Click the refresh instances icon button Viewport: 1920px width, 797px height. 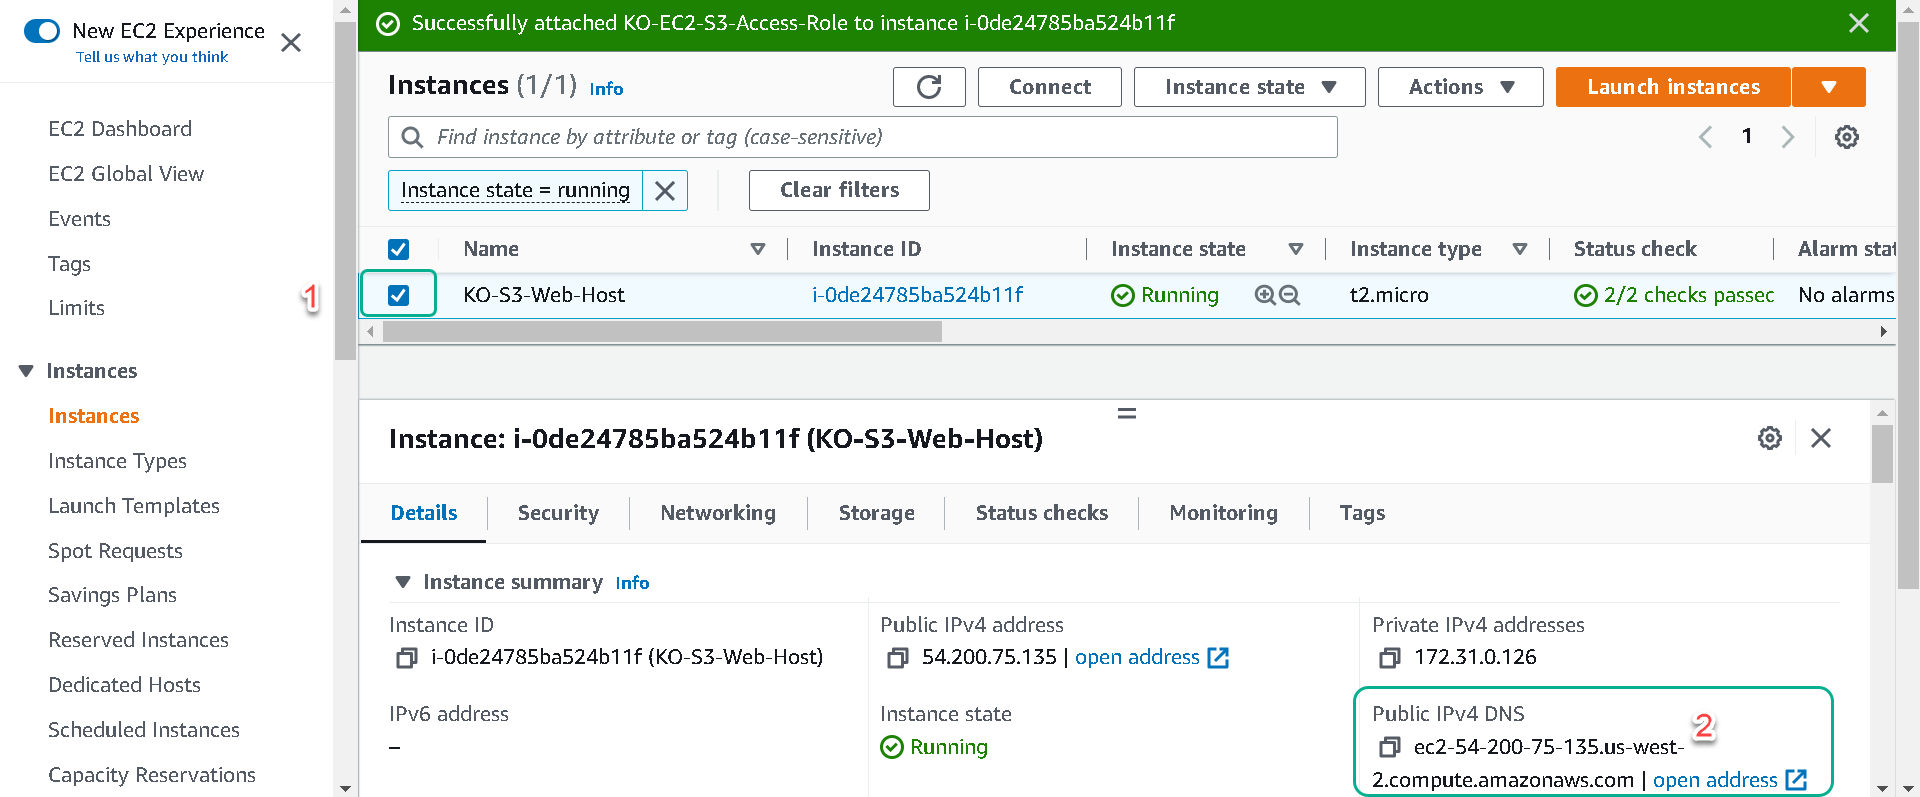[929, 87]
